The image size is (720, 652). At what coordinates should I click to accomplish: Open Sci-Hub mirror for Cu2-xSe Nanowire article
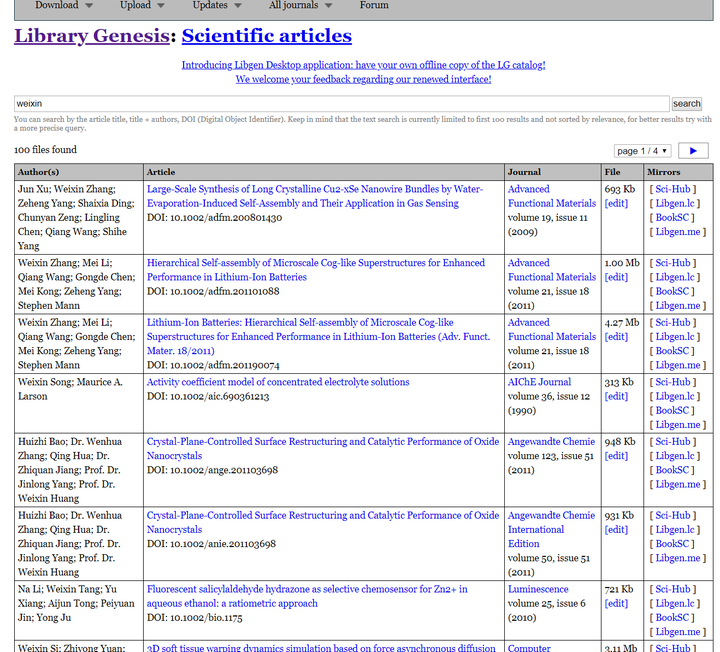point(673,189)
